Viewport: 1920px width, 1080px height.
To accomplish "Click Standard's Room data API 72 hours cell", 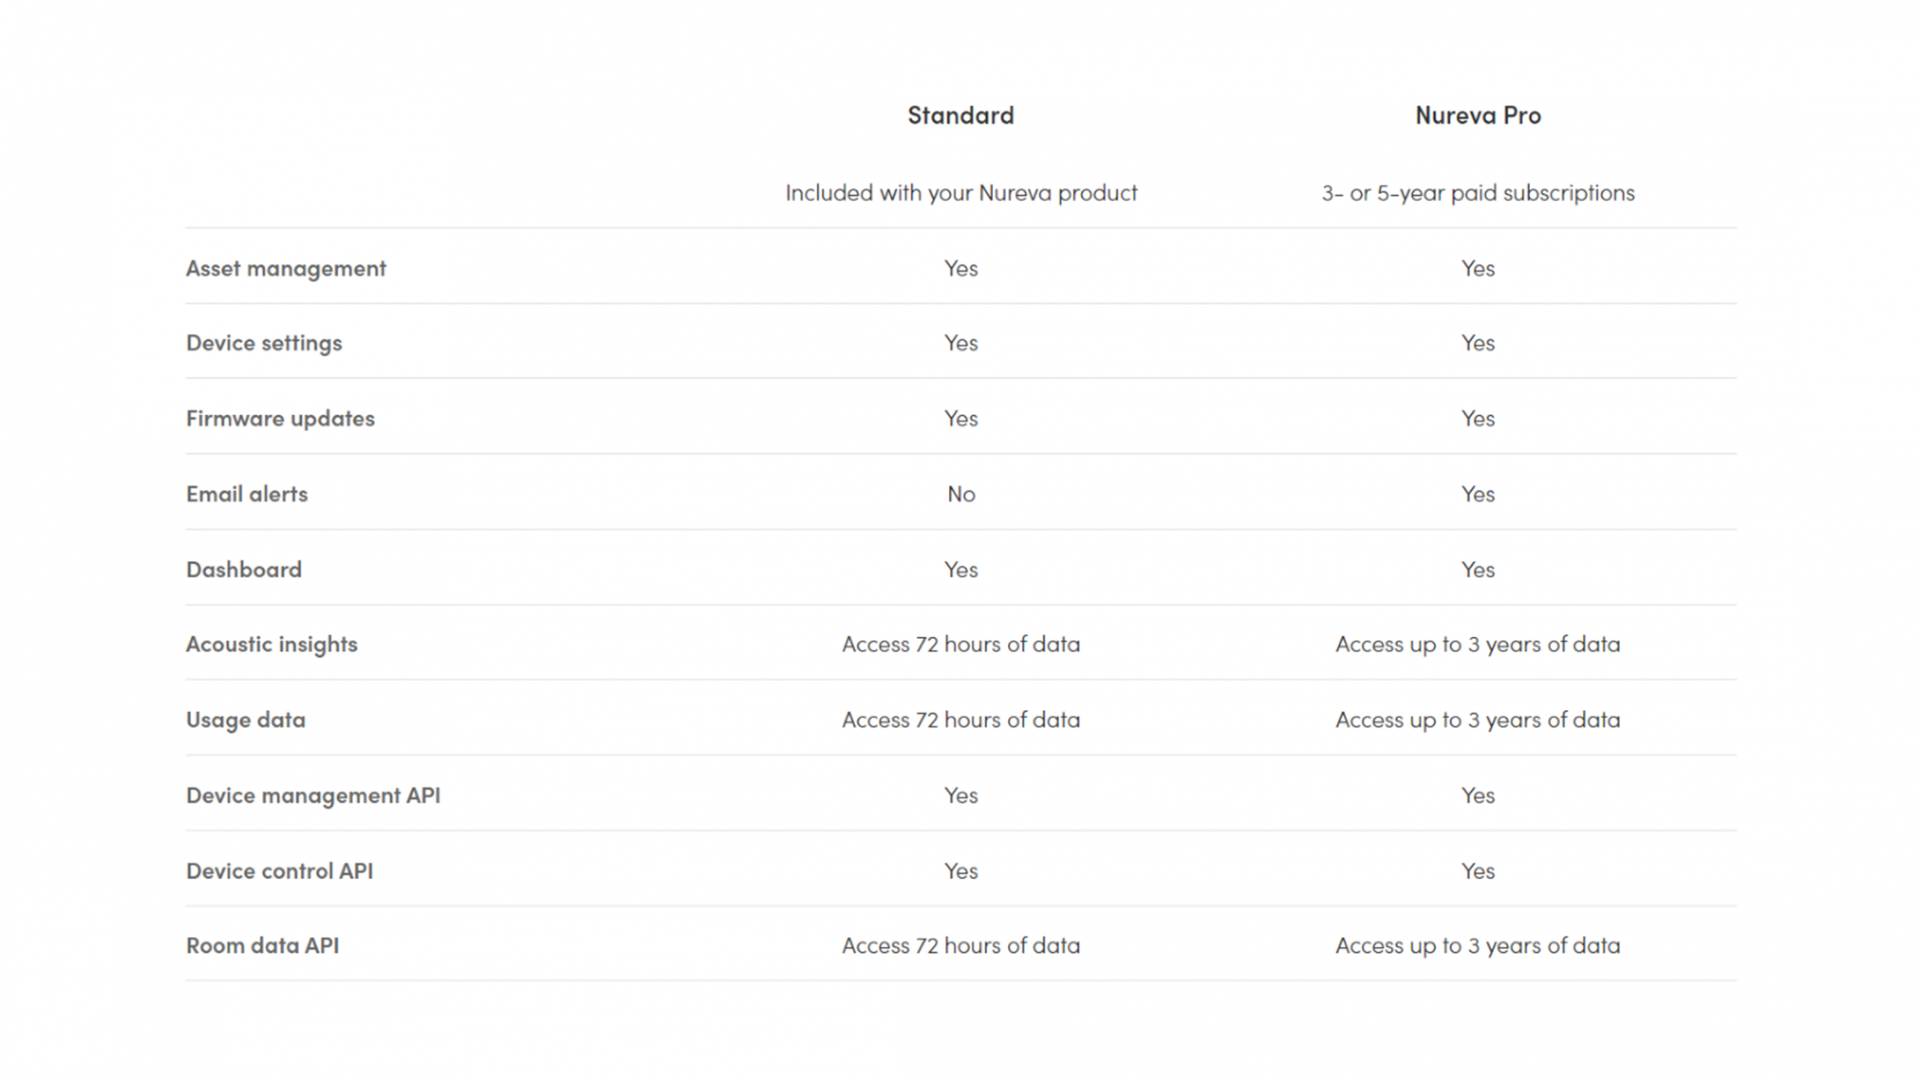I will click(961, 945).
